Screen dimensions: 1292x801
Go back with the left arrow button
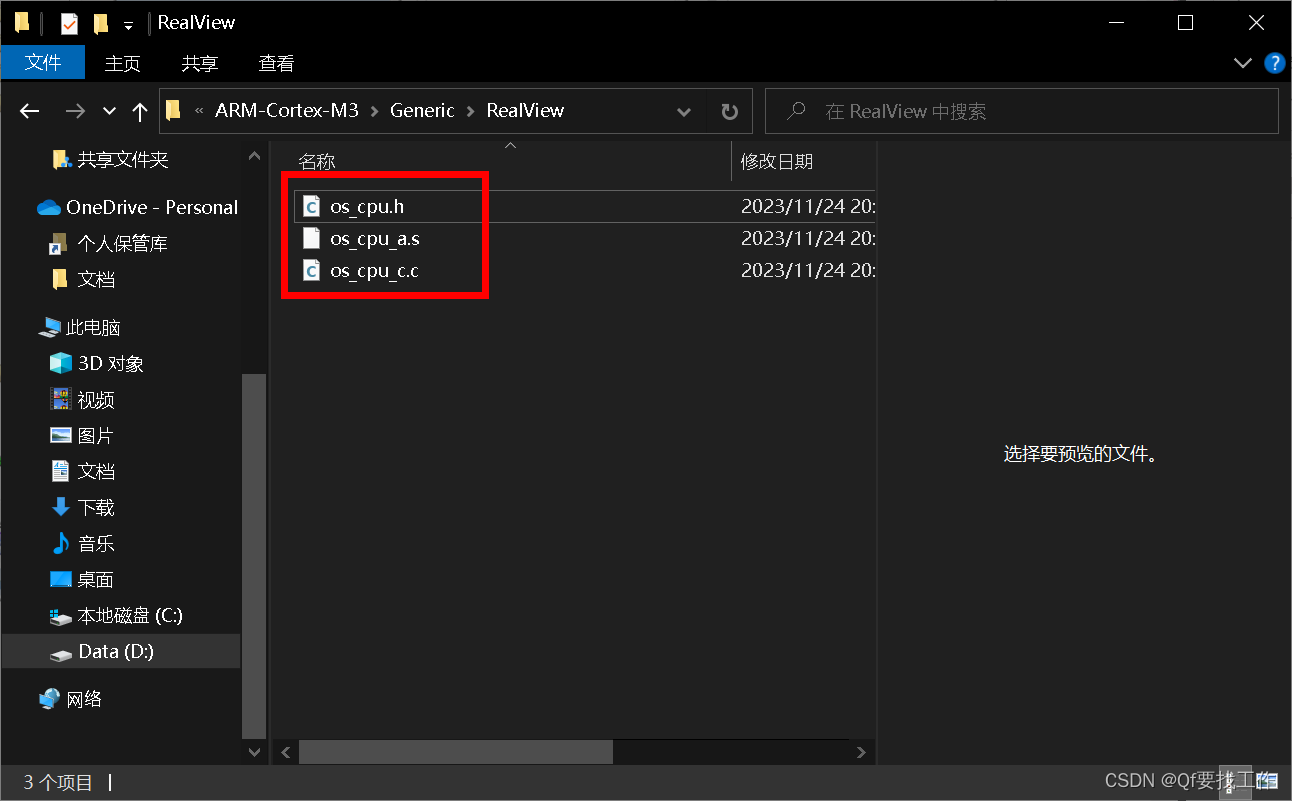pos(30,111)
